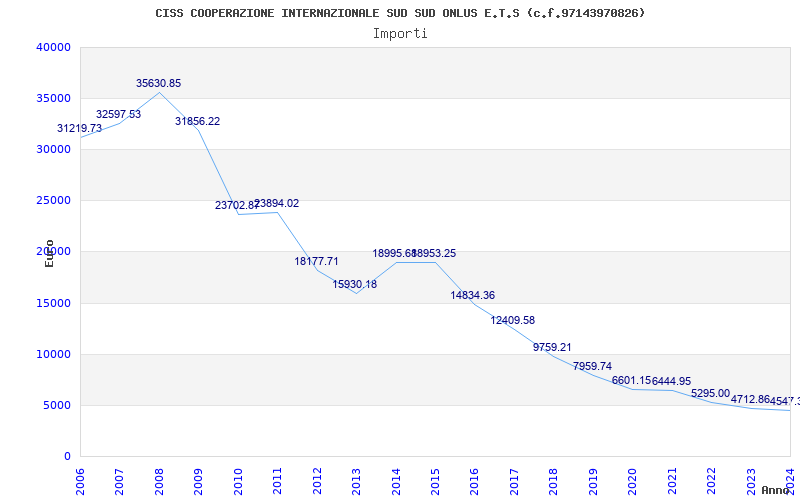
Task: Select the 4712.86 data label
Action: tap(750, 399)
